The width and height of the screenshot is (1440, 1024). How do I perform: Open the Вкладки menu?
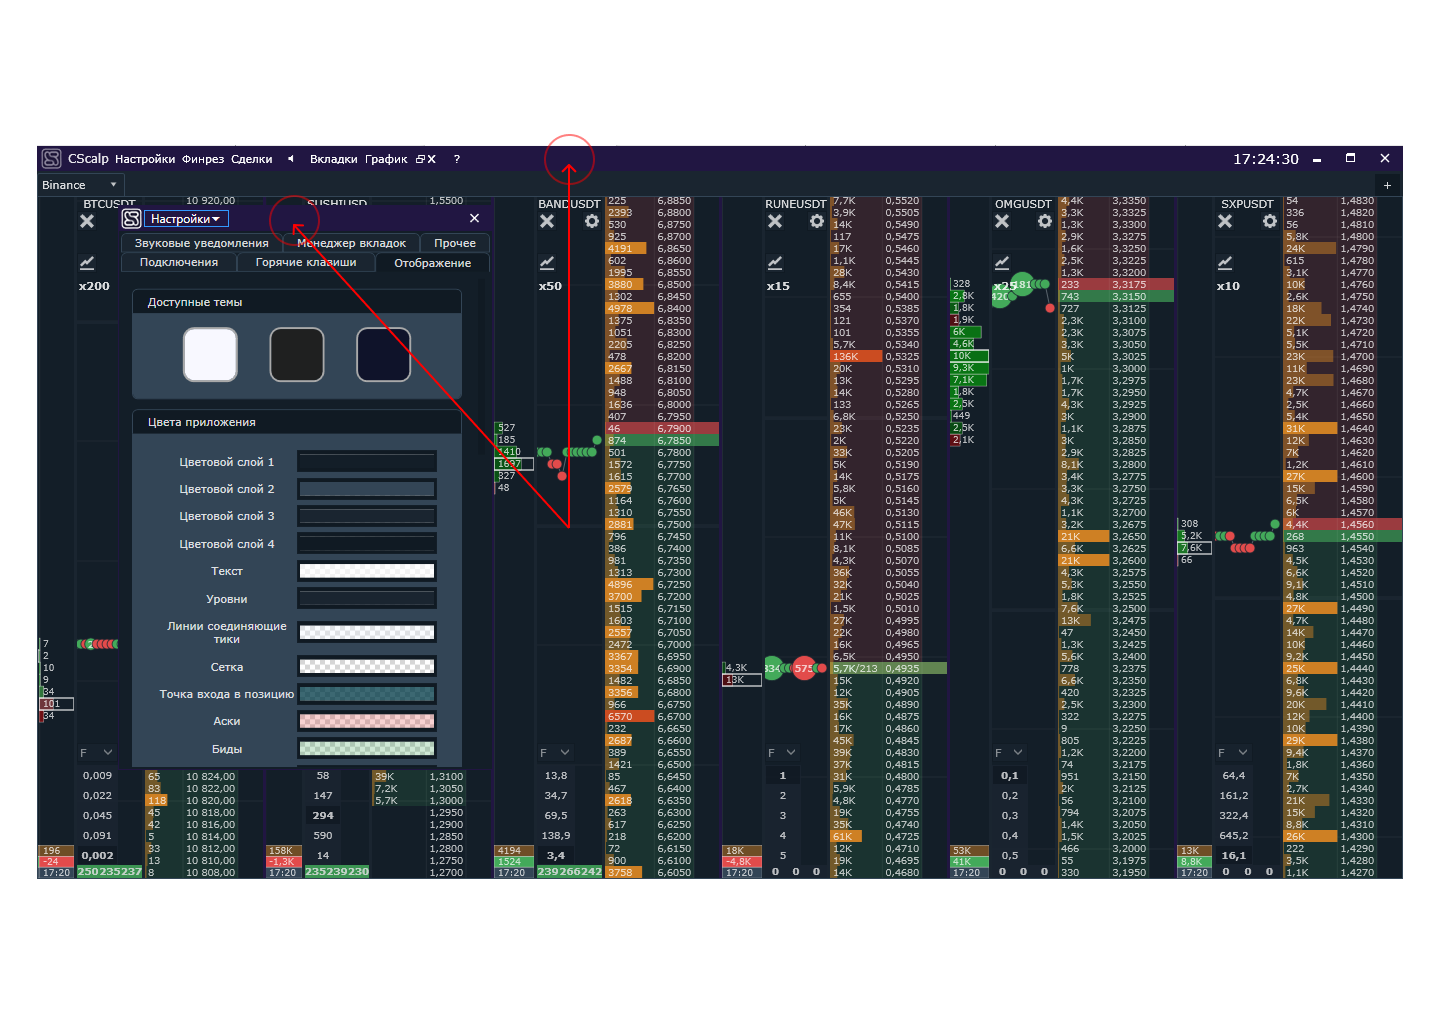tap(334, 159)
